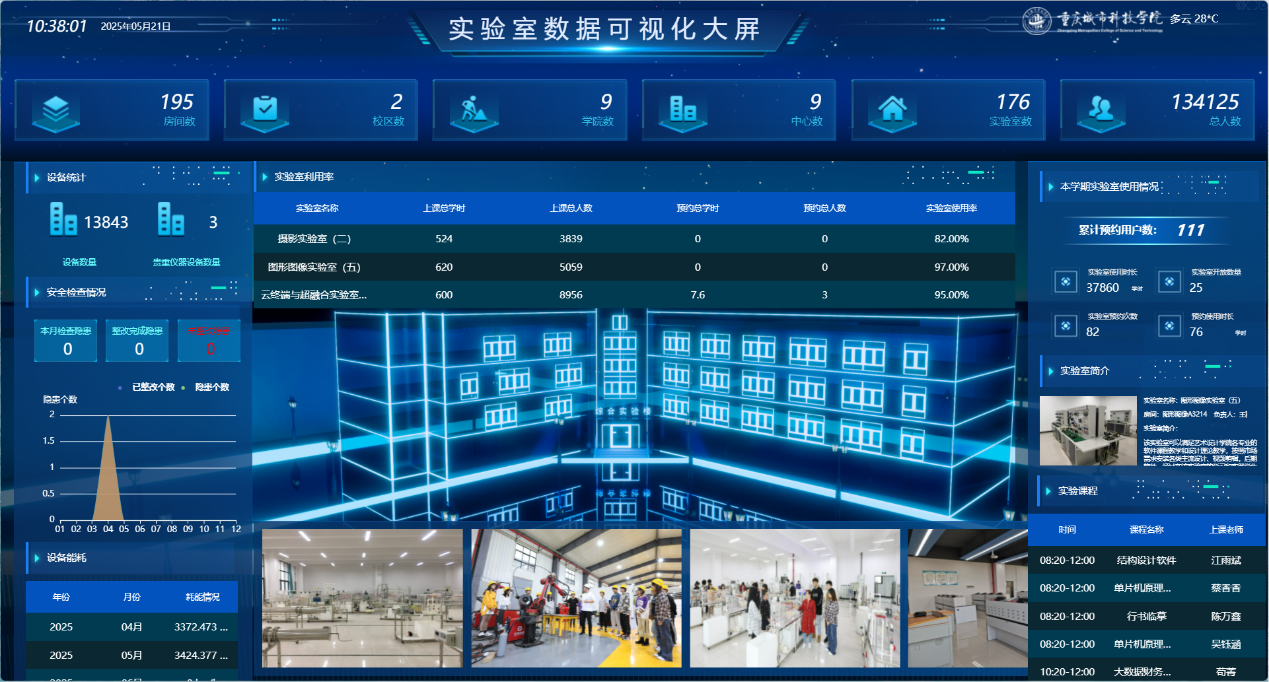Image resolution: width=1269 pixels, height=682 pixels.
Task: Expand the 安全检查情况 panel header arrow
Action: [x=36, y=293]
